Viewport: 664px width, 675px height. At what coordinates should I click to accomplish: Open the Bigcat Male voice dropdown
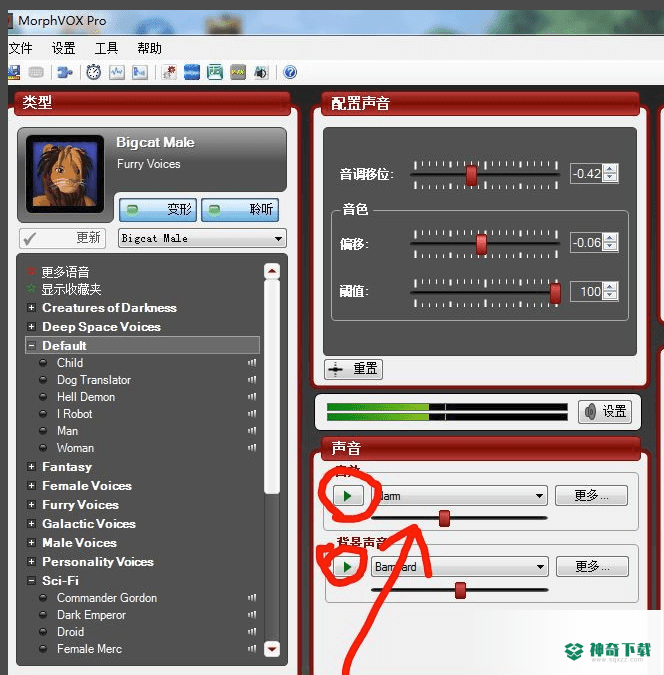202,238
